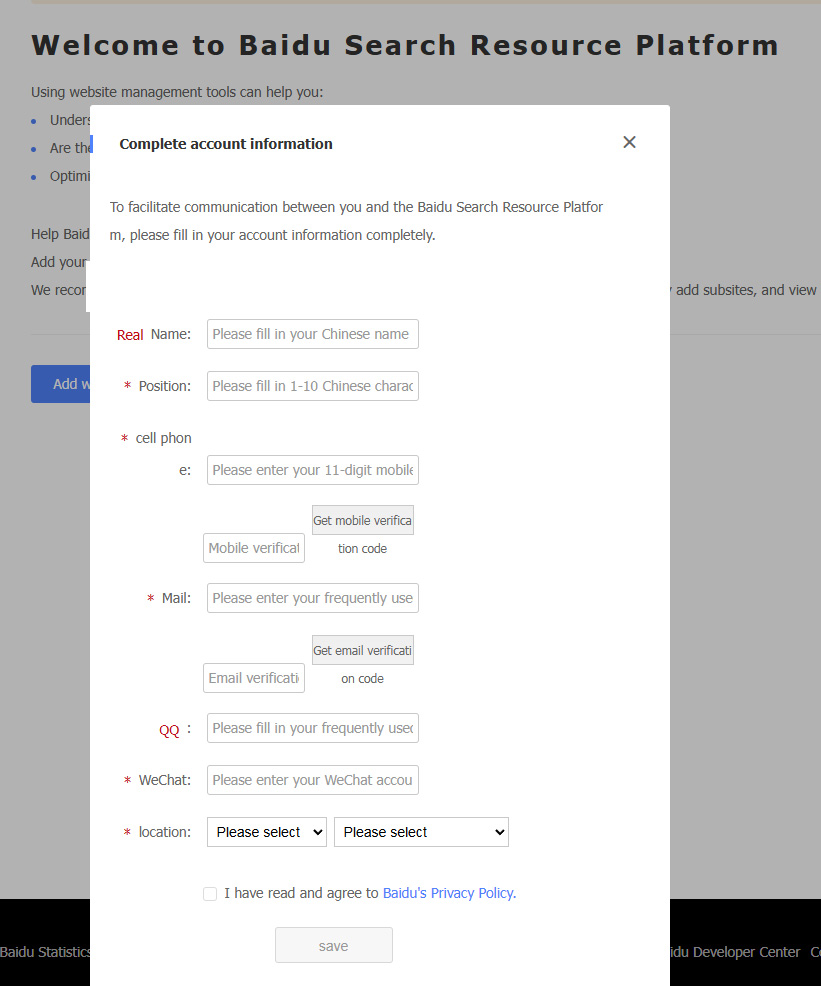Click the Real Name input field
Image resolution: width=821 pixels, height=986 pixels.
[x=312, y=334]
